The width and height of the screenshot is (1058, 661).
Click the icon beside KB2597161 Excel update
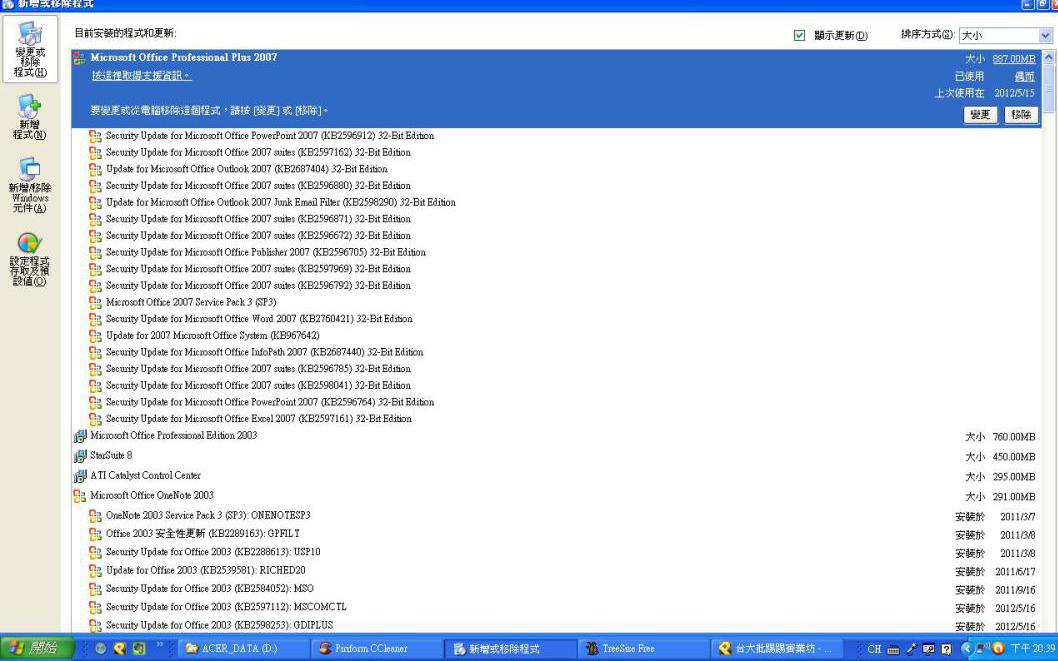click(x=95, y=419)
